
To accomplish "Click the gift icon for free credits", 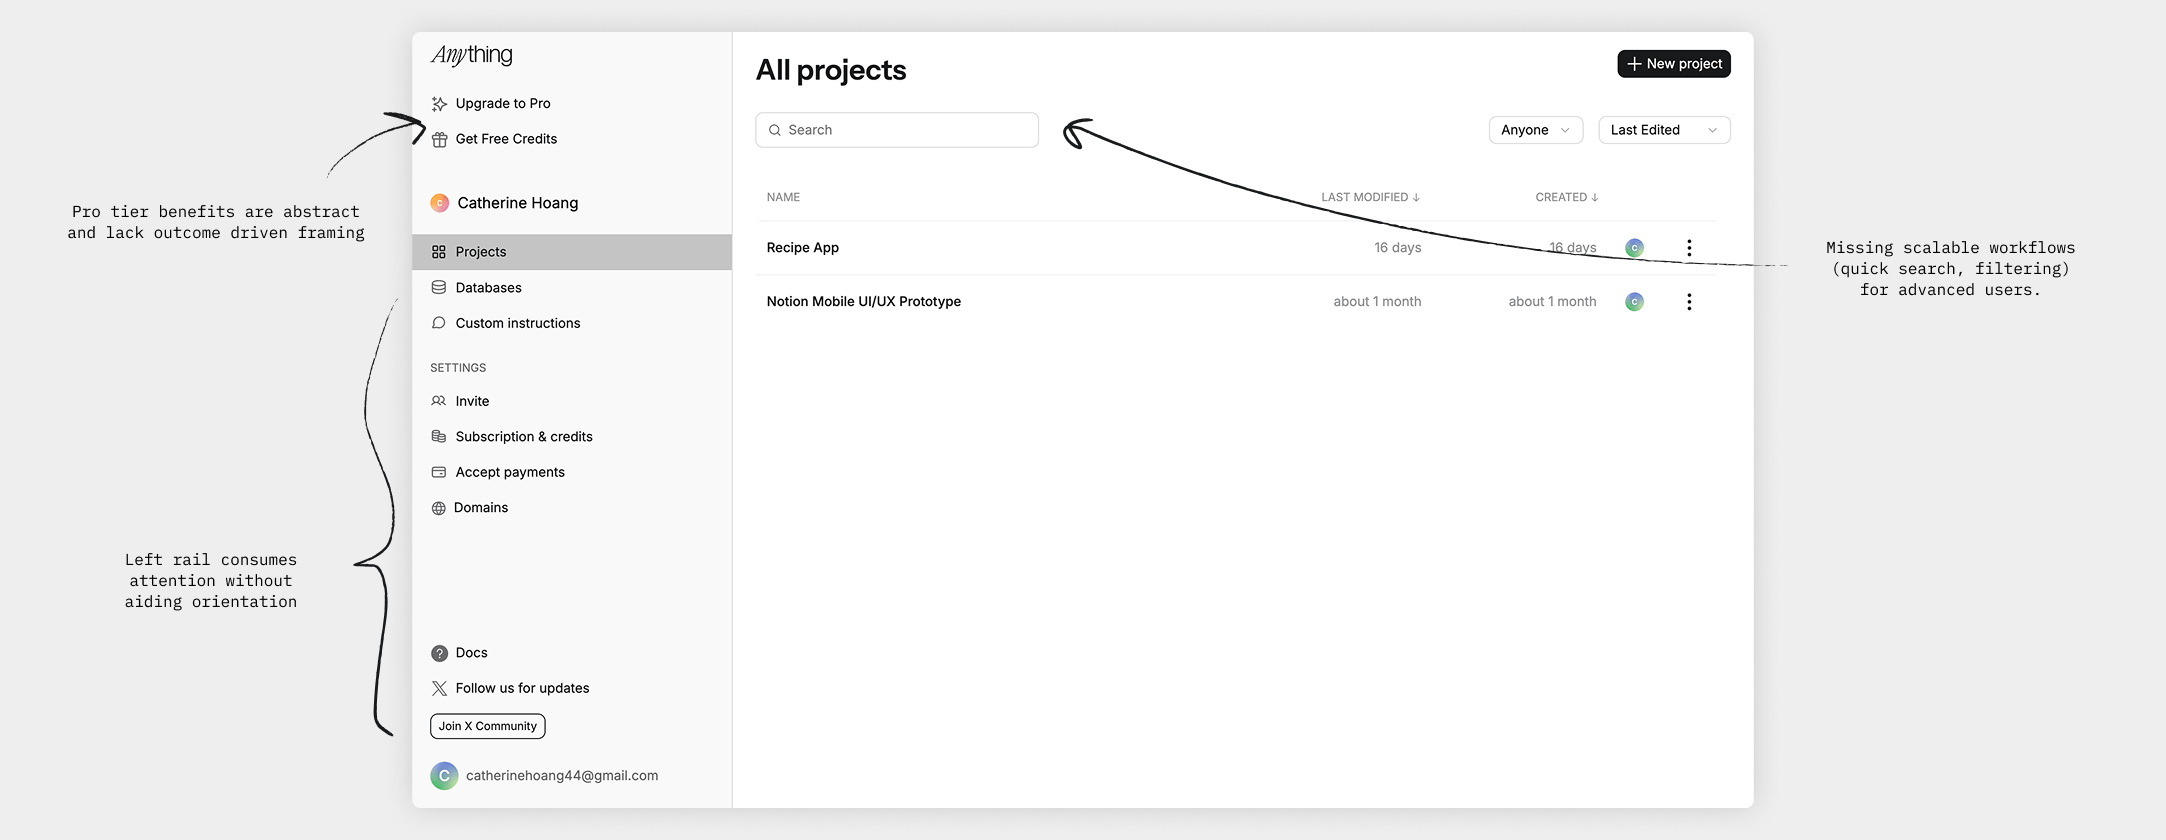I will tap(439, 140).
